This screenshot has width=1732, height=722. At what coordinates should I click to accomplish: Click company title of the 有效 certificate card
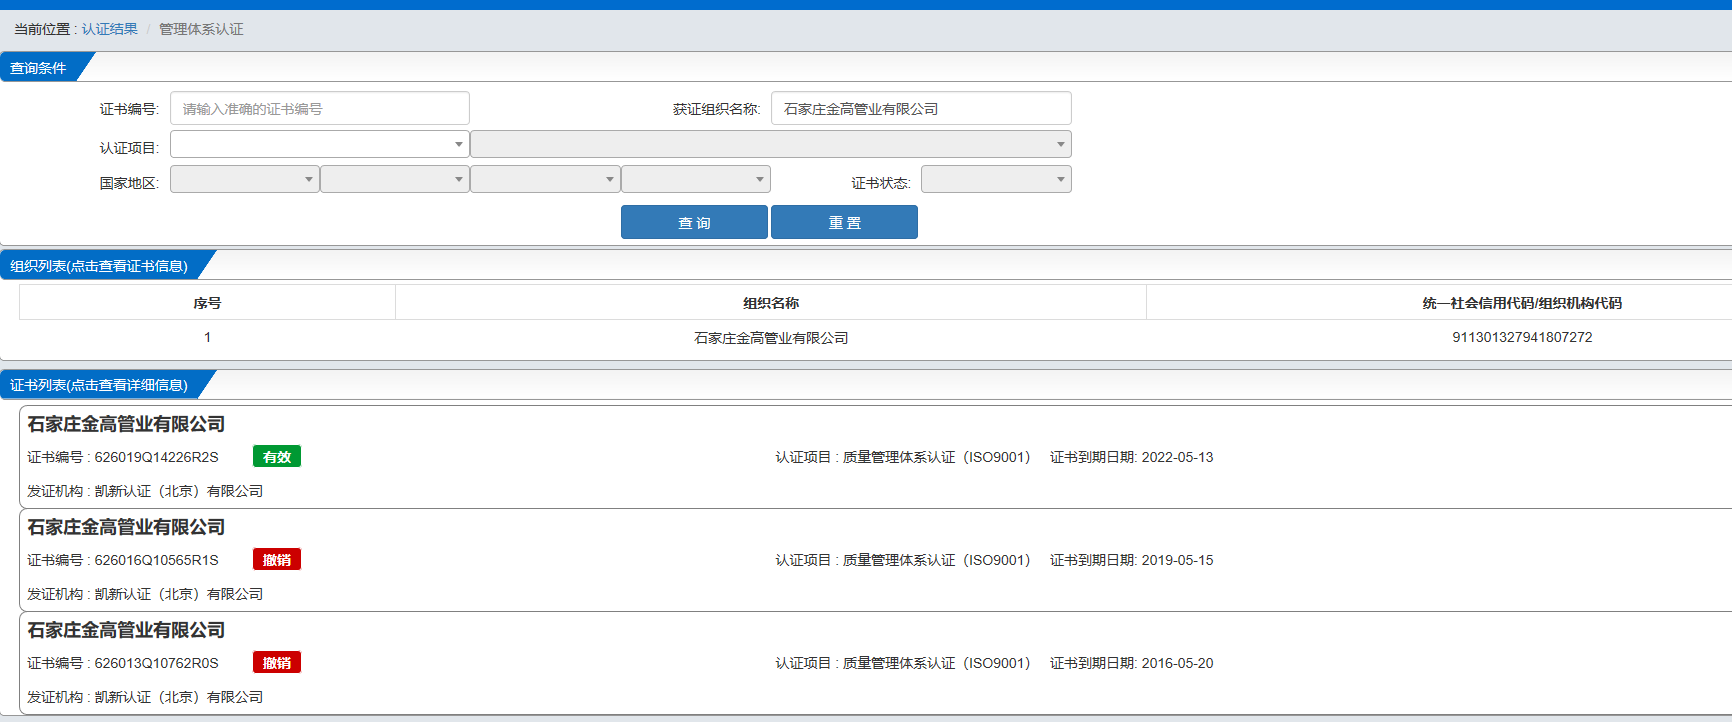pyautogui.click(x=126, y=424)
